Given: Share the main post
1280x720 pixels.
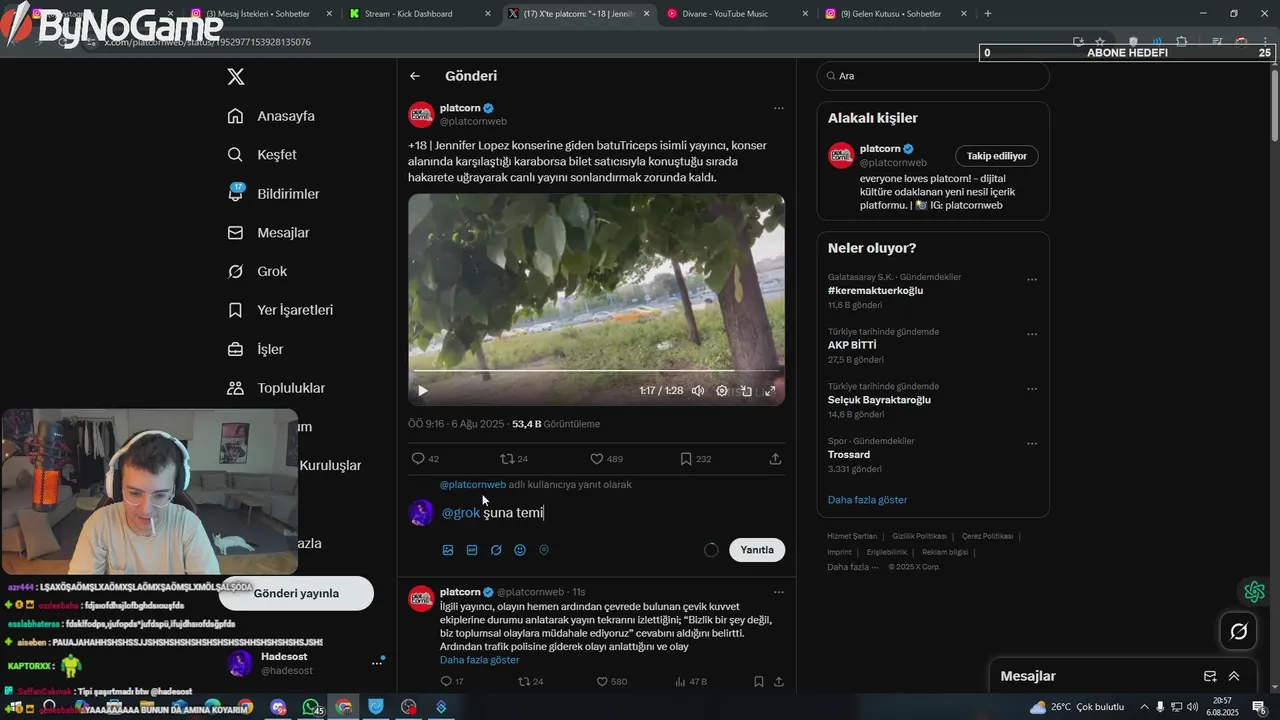Looking at the screenshot, I should point(775,459).
